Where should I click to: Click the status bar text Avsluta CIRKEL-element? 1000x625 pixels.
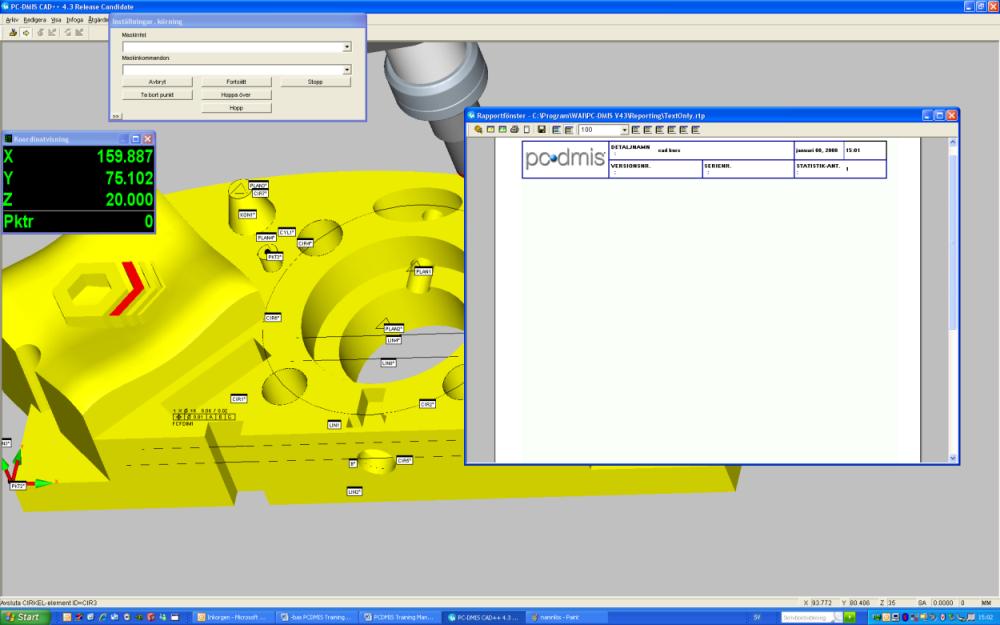(48, 603)
